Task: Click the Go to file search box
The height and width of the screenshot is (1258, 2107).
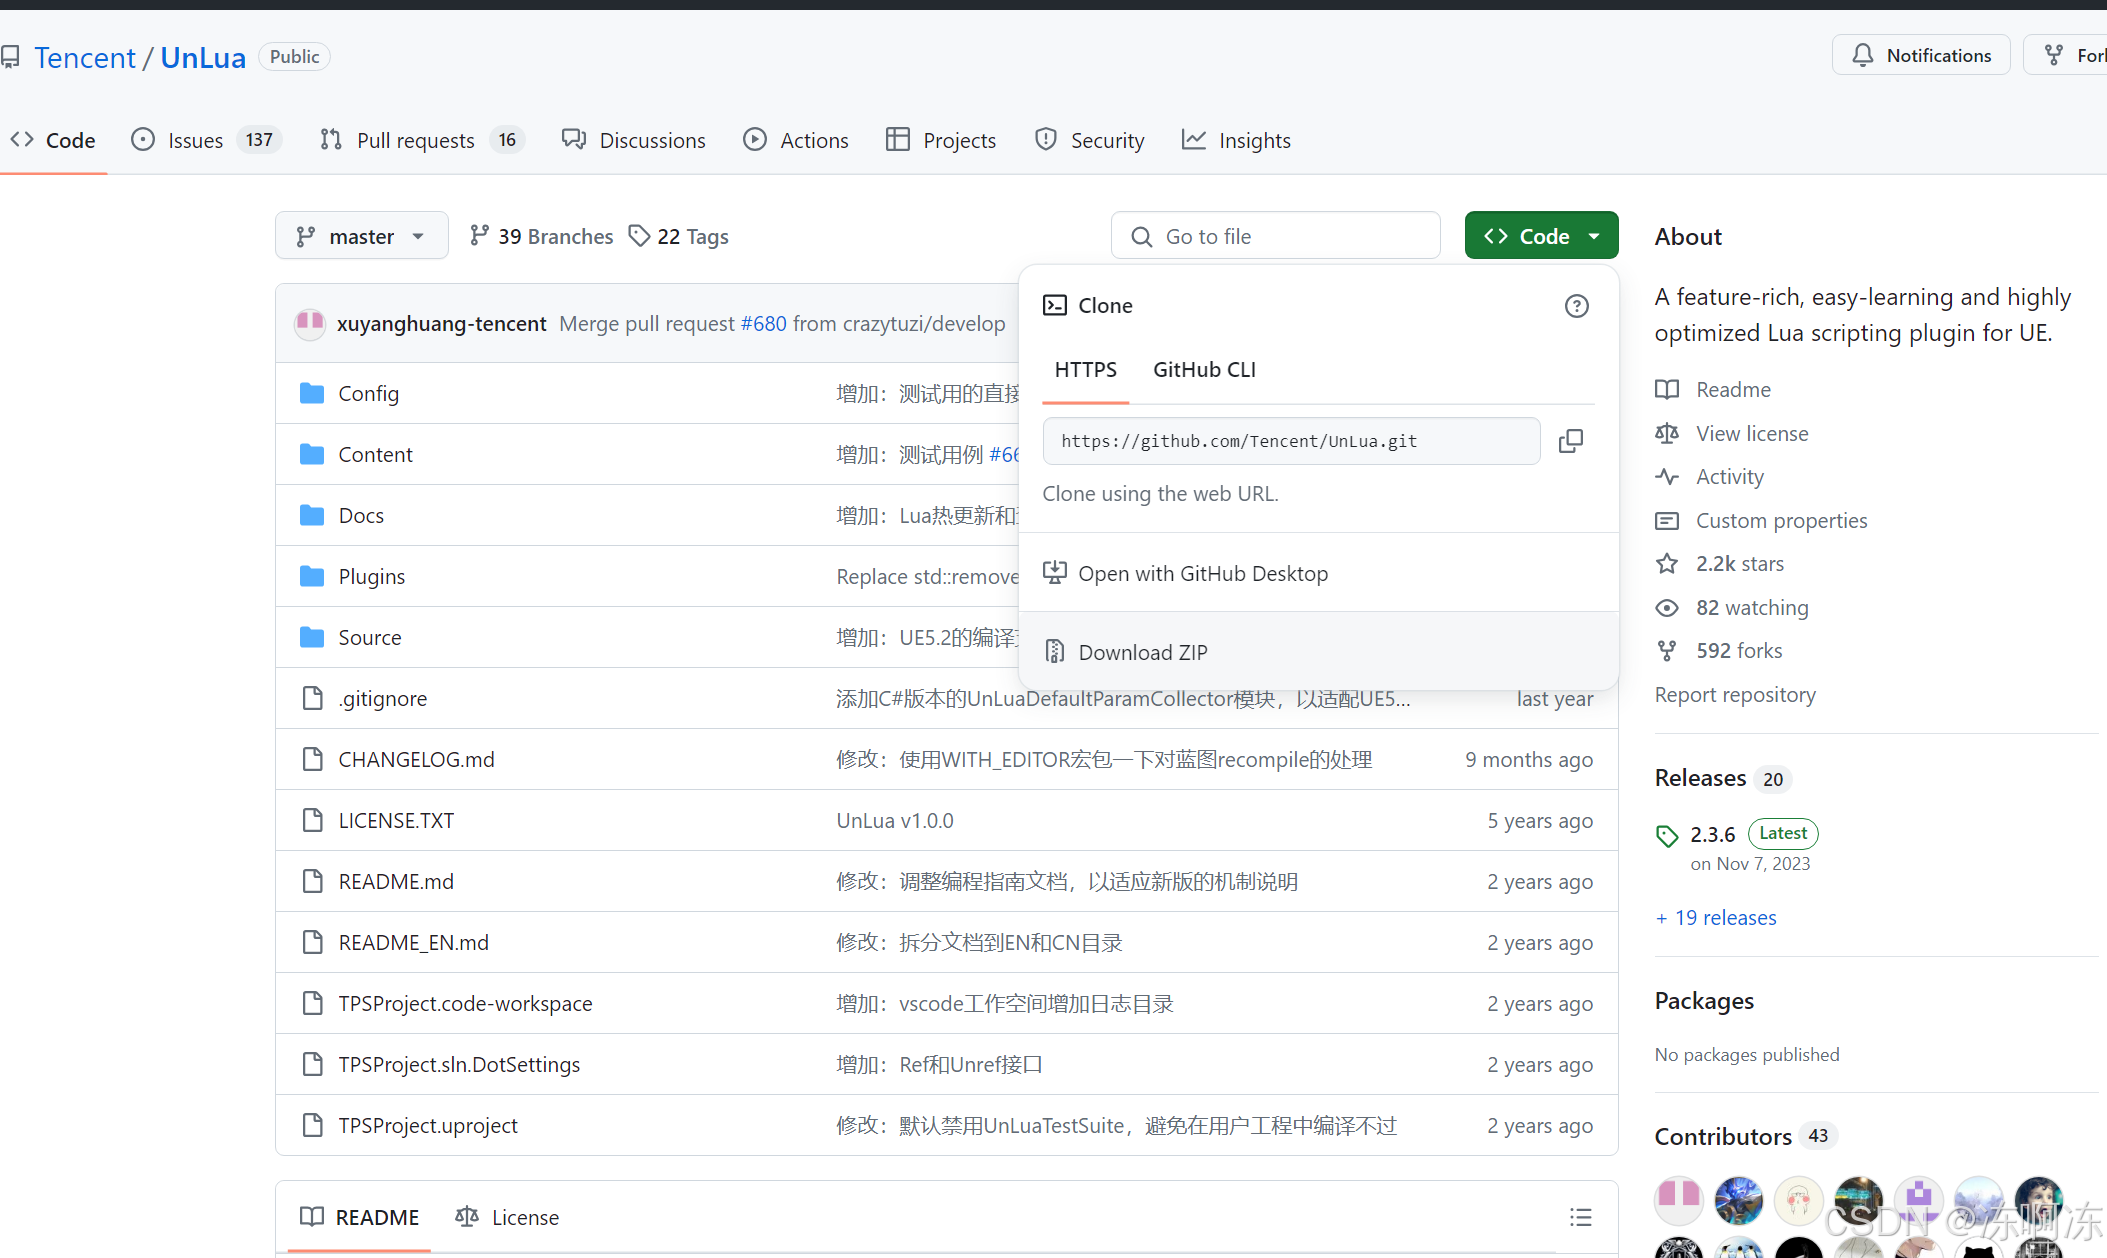Action: pos(1275,236)
